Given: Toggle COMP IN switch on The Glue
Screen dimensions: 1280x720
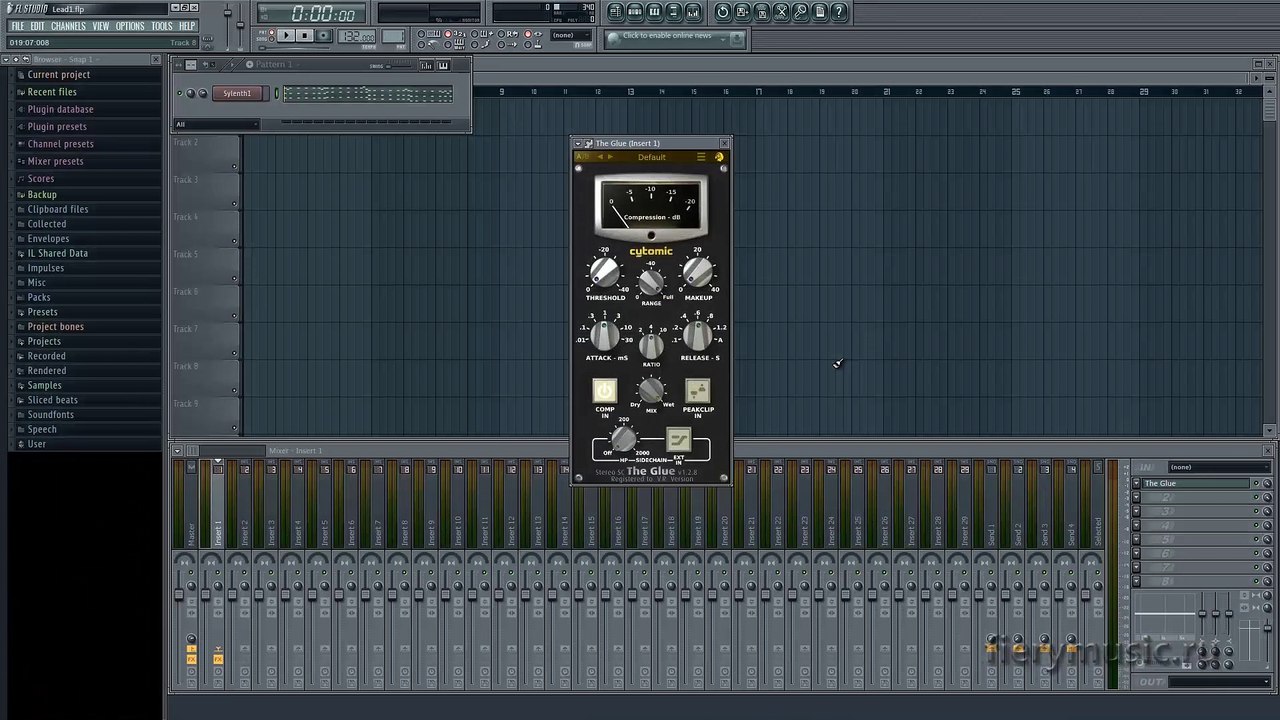Looking at the screenshot, I should (x=605, y=390).
